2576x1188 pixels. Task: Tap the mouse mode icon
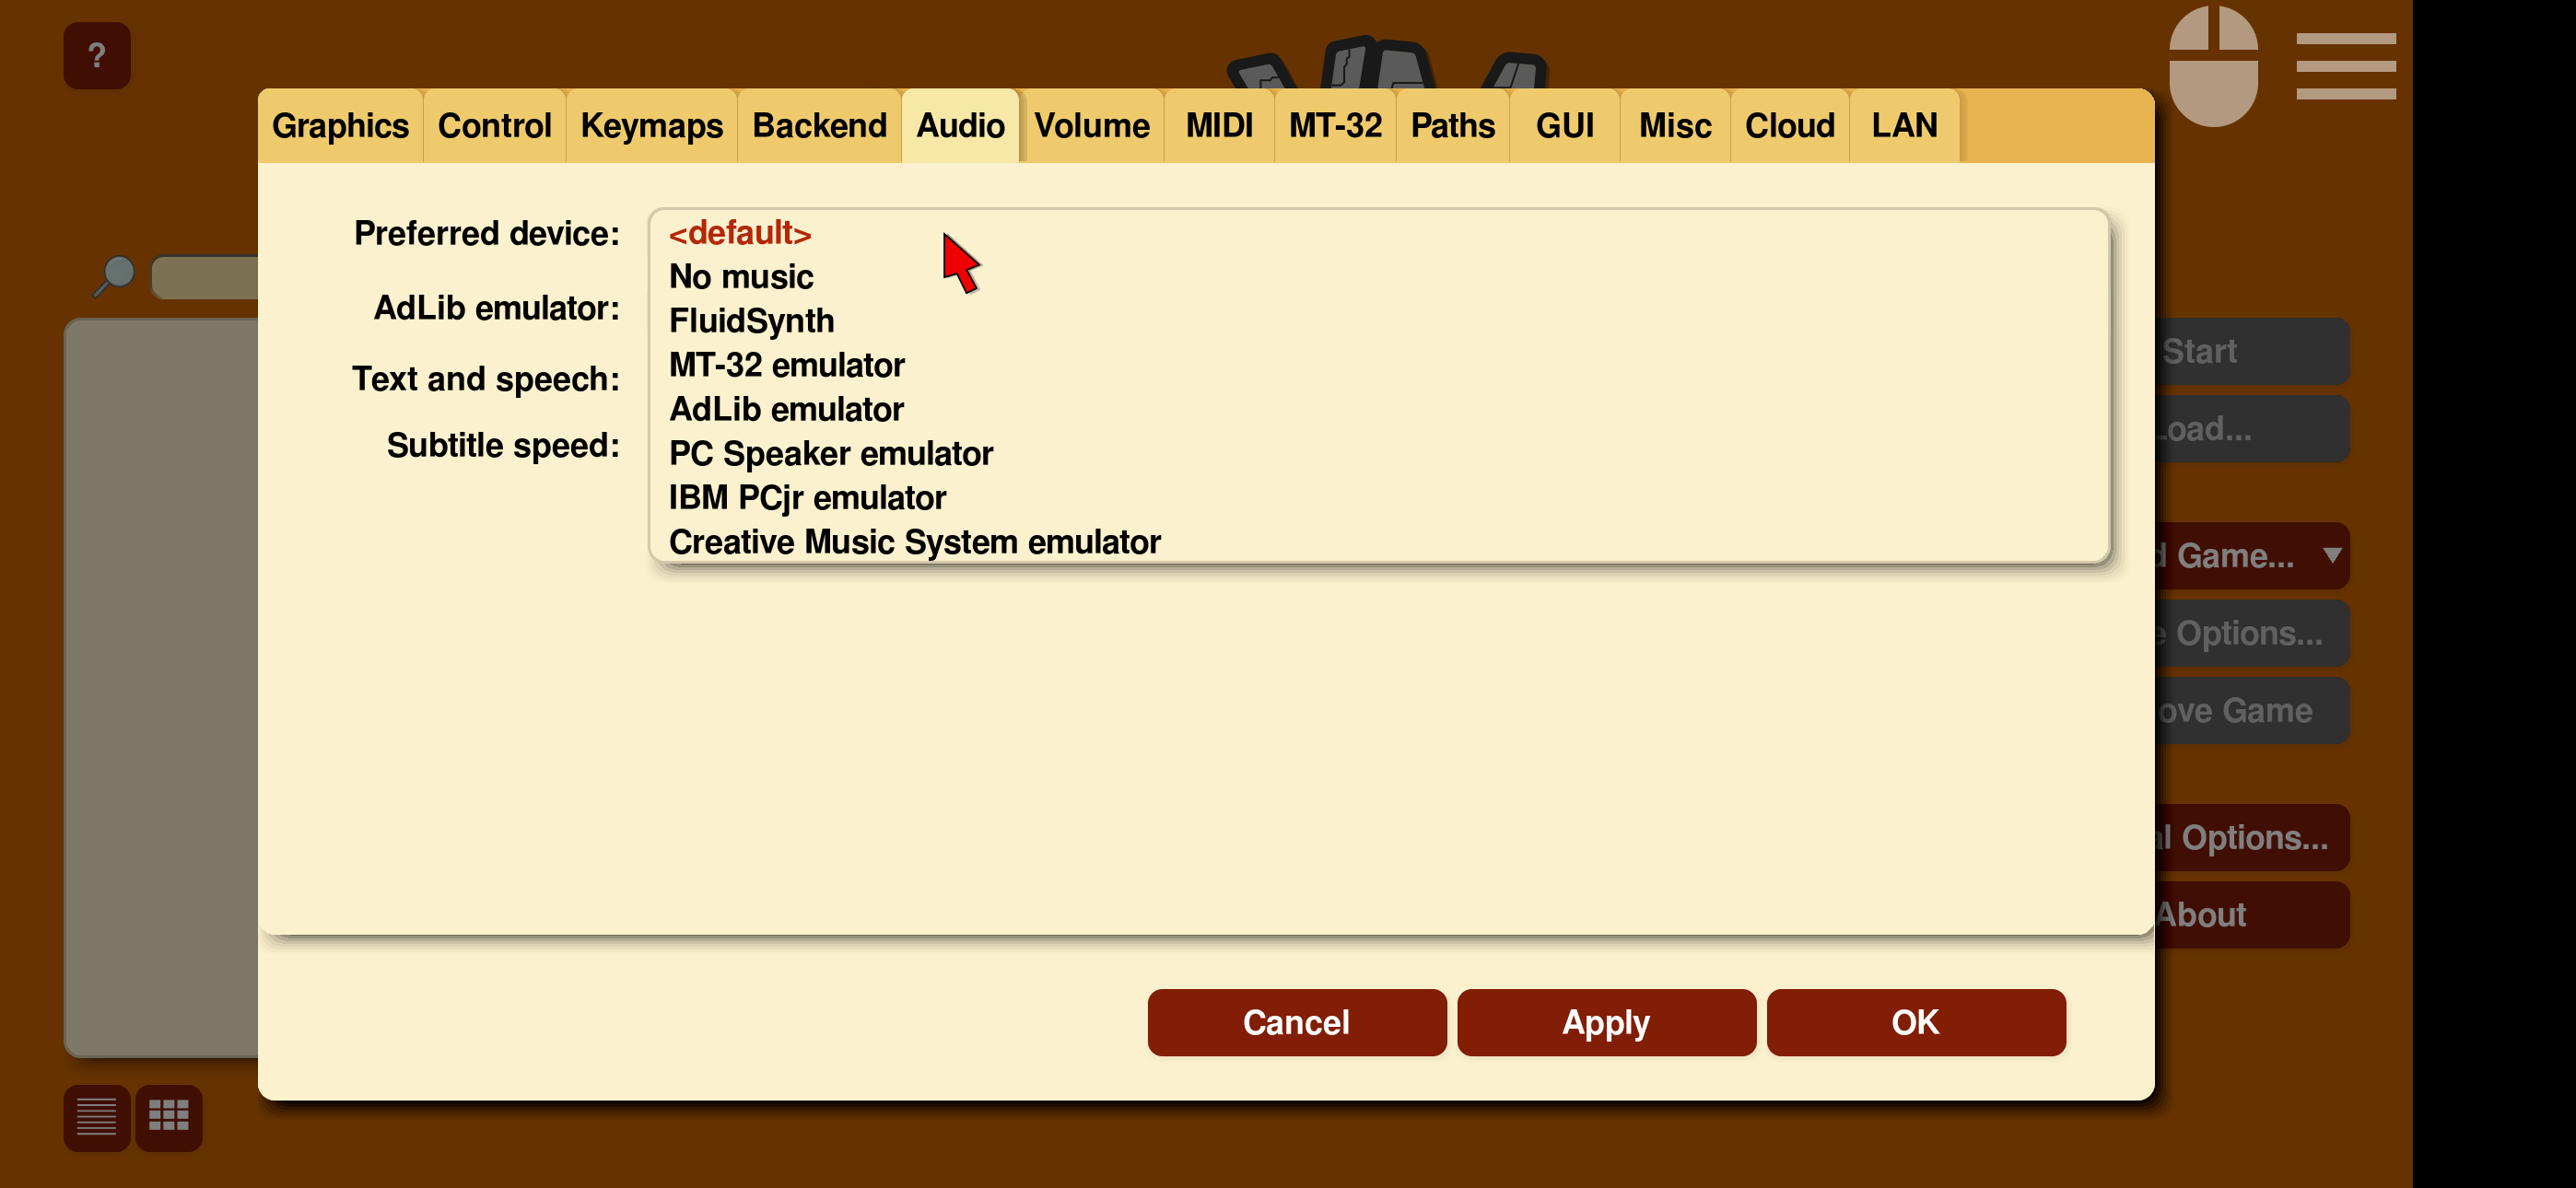coord(2212,66)
